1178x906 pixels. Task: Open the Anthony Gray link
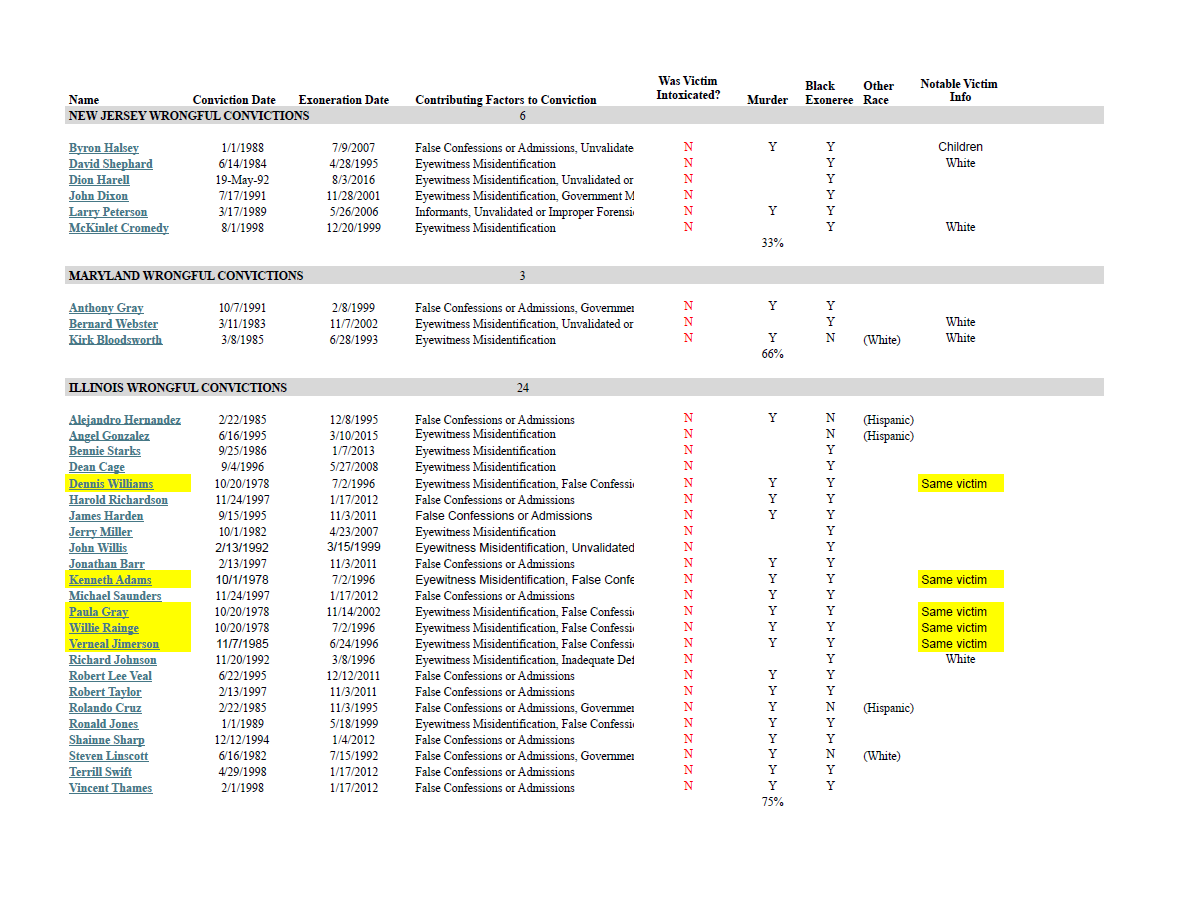tap(106, 308)
